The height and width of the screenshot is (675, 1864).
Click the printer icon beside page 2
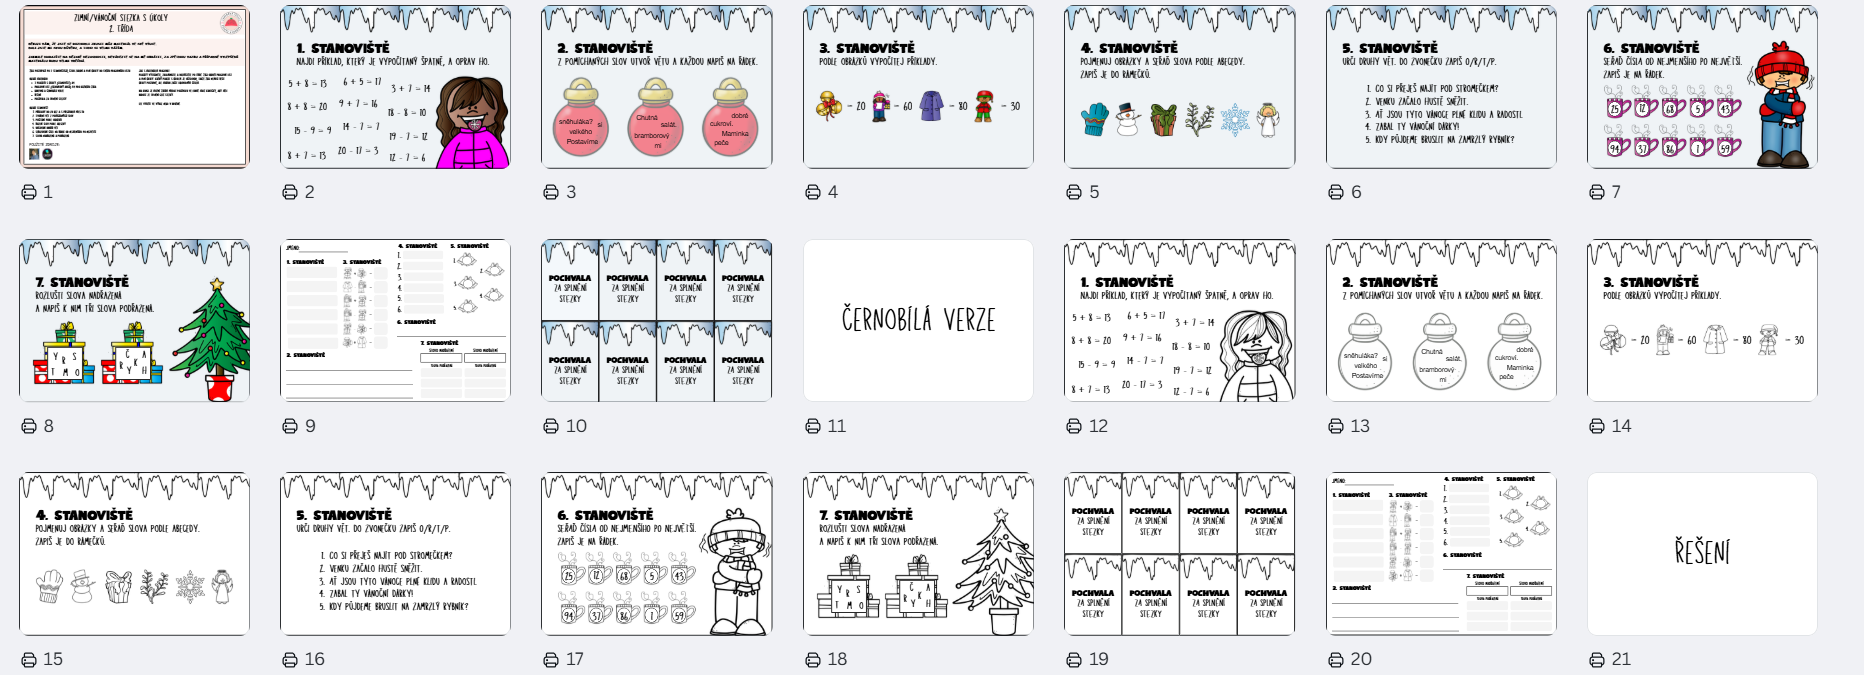coord(290,192)
